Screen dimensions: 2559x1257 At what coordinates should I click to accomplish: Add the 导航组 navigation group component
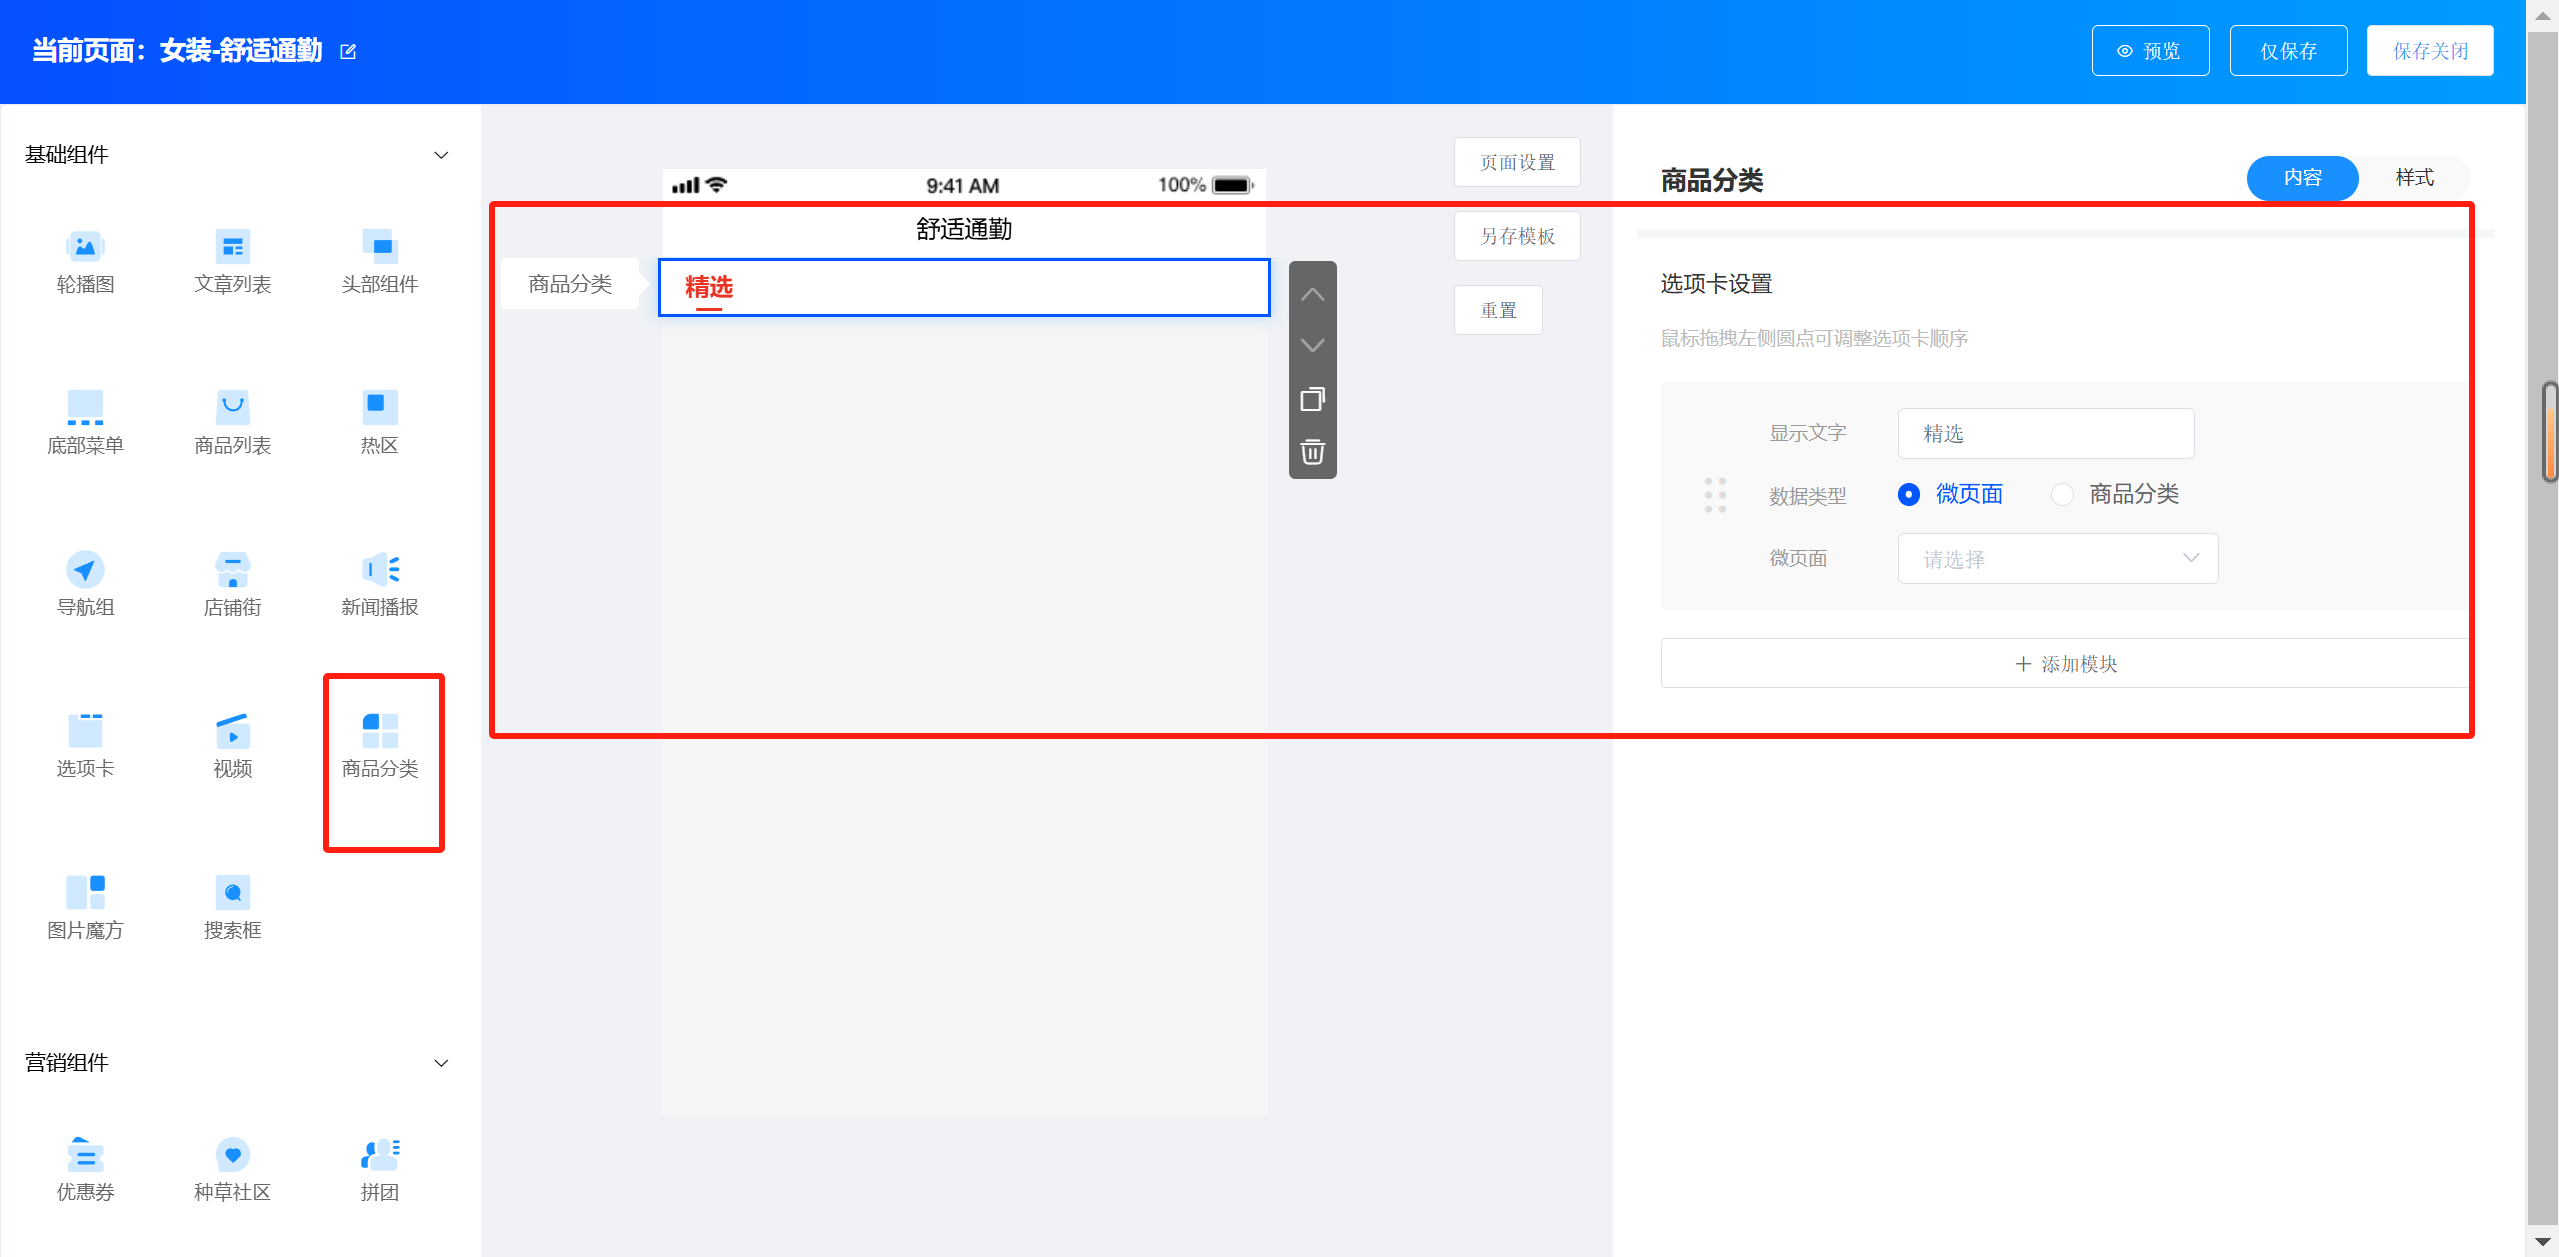click(85, 585)
